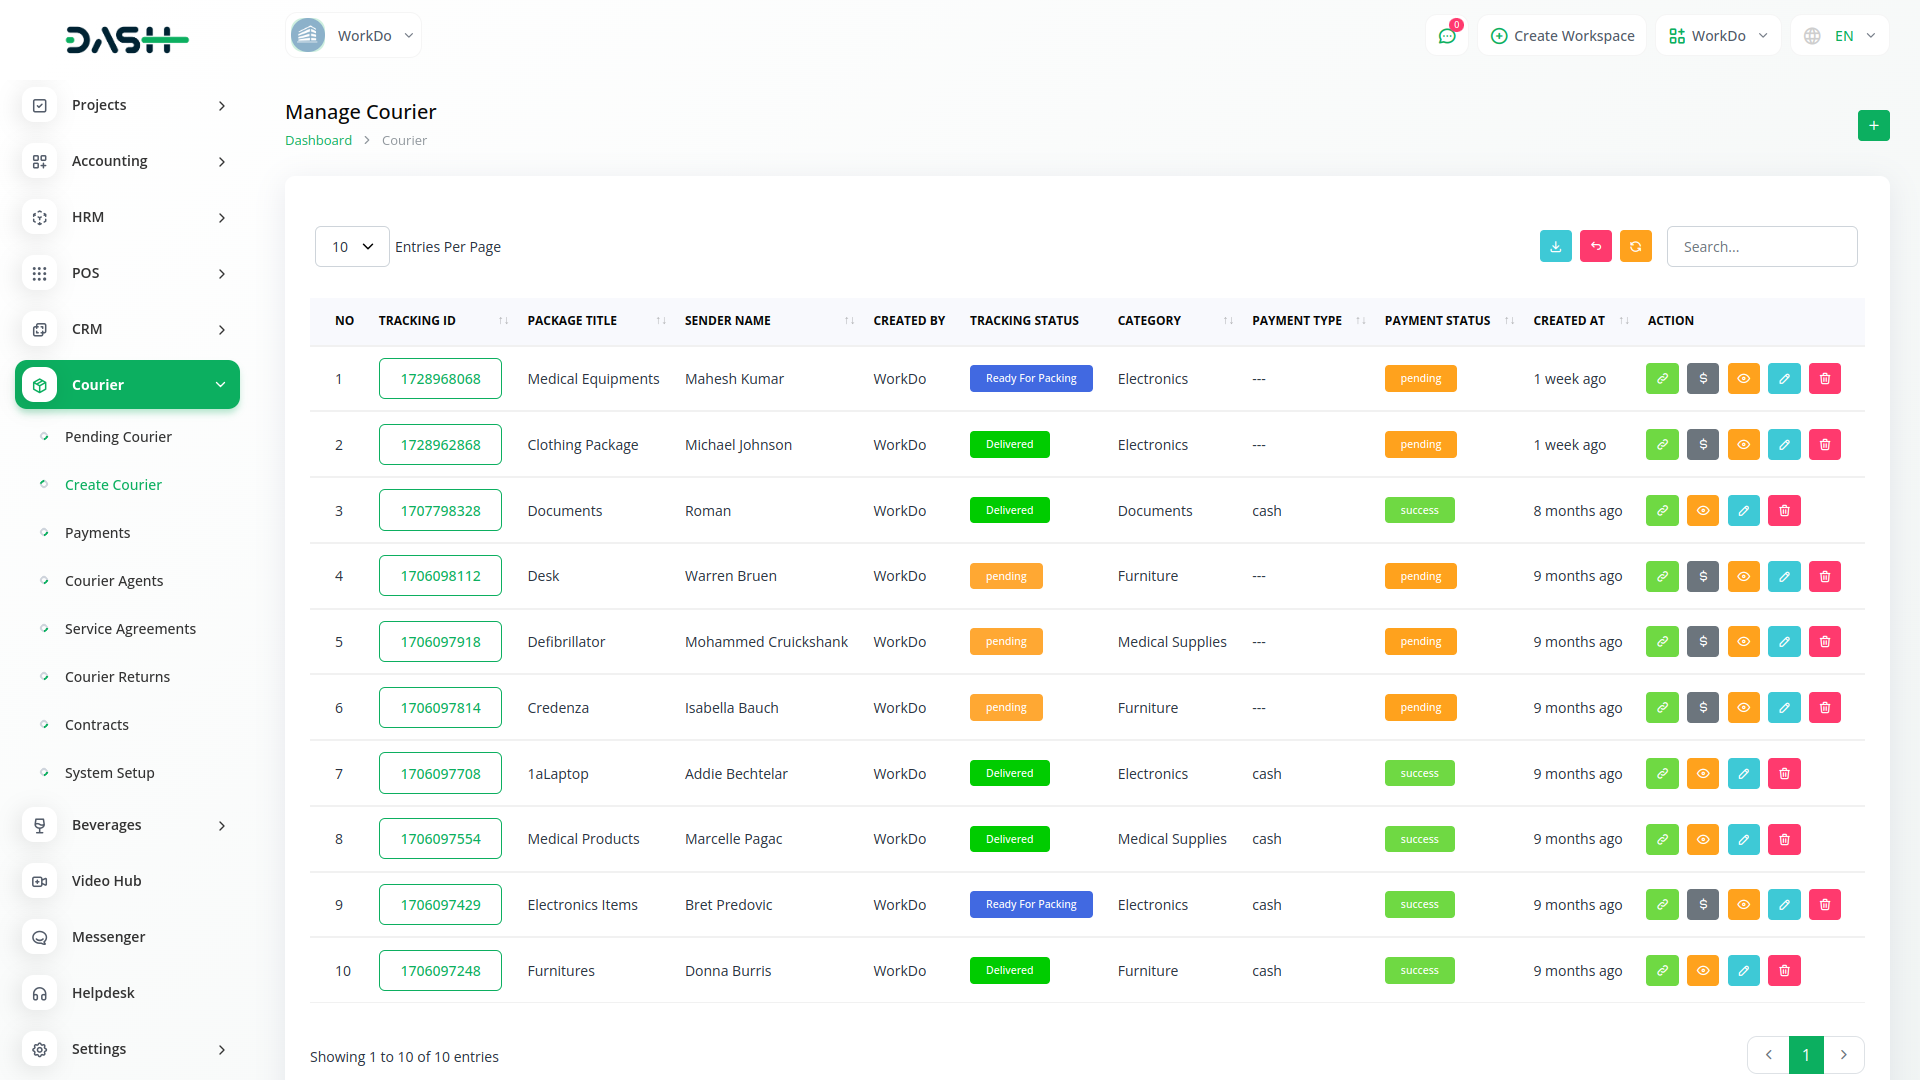1920x1080 pixels.
Task: Open tracking ID 1707798328 link
Action: pos(440,511)
